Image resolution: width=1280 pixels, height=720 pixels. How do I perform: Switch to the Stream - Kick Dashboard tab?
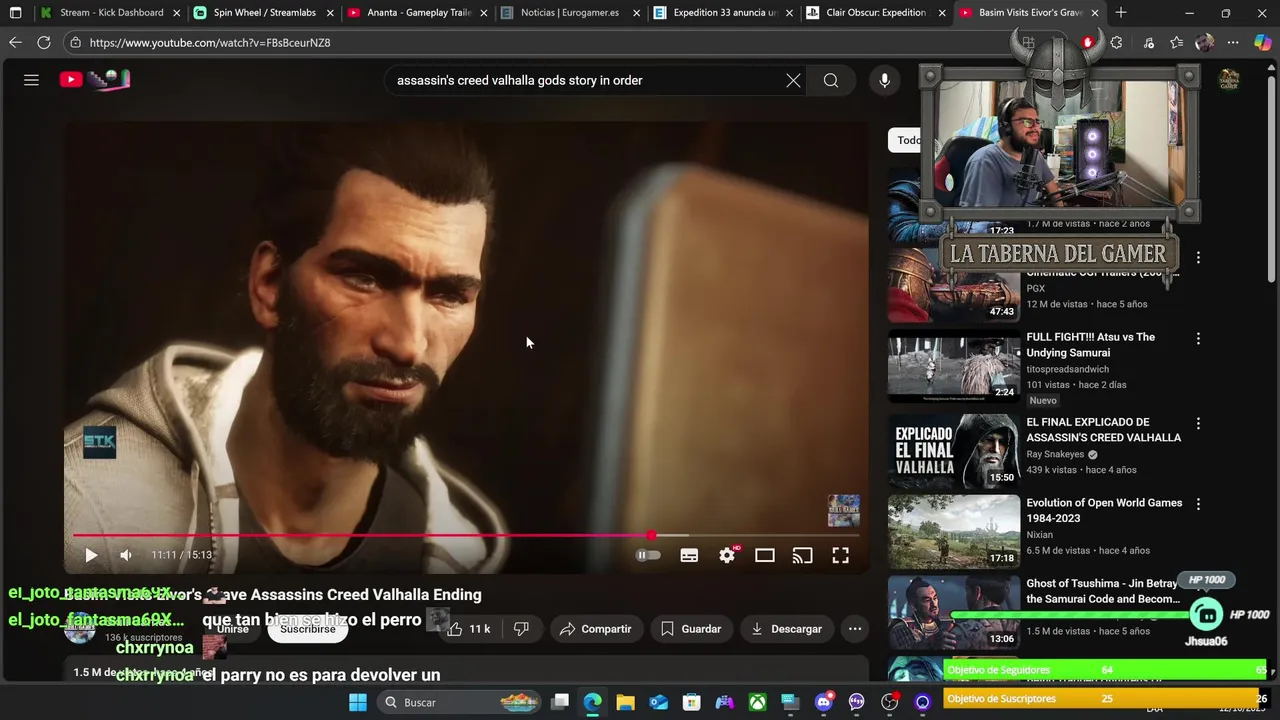tap(111, 13)
